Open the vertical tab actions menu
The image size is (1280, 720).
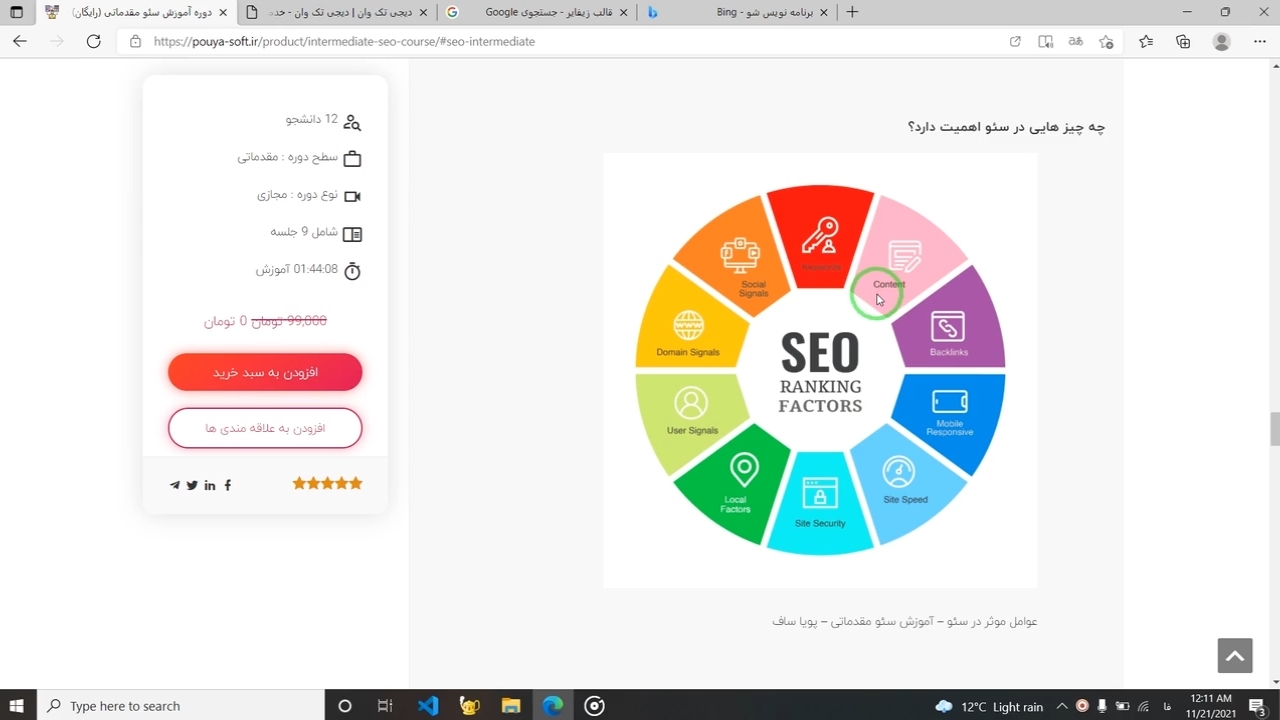pyautogui.click(x=16, y=13)
